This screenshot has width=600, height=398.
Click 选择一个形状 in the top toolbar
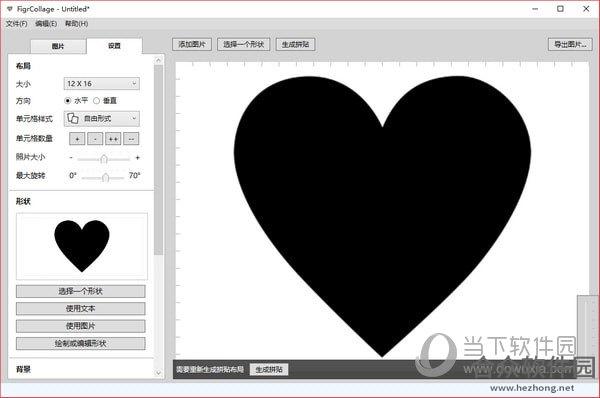243,44
